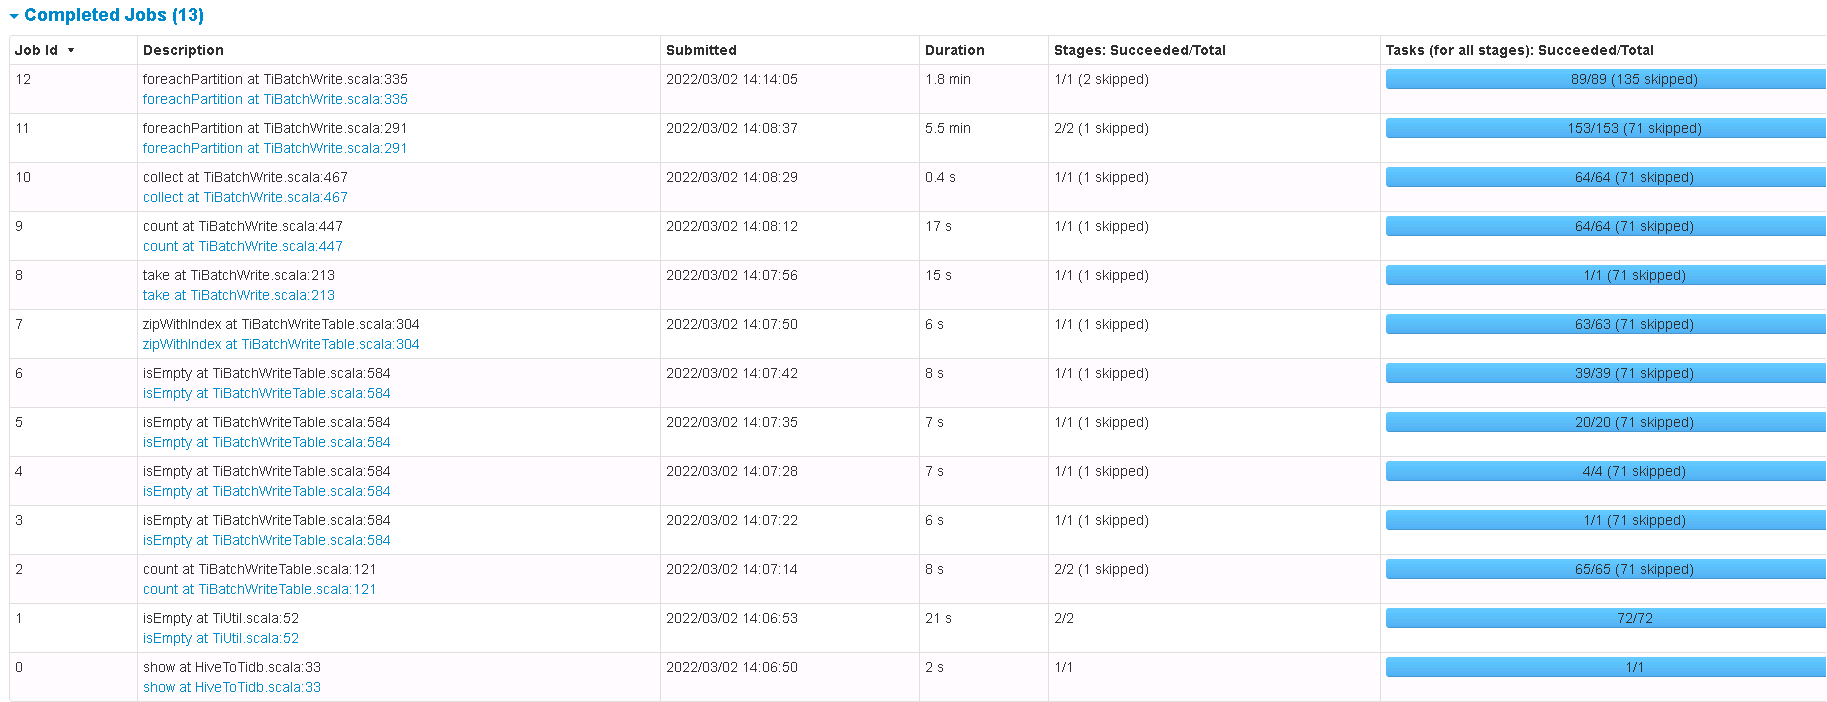Click the 72/72 tasks progress bar
This screenshot has width=1827, height=702.
tap(1605, 618)
